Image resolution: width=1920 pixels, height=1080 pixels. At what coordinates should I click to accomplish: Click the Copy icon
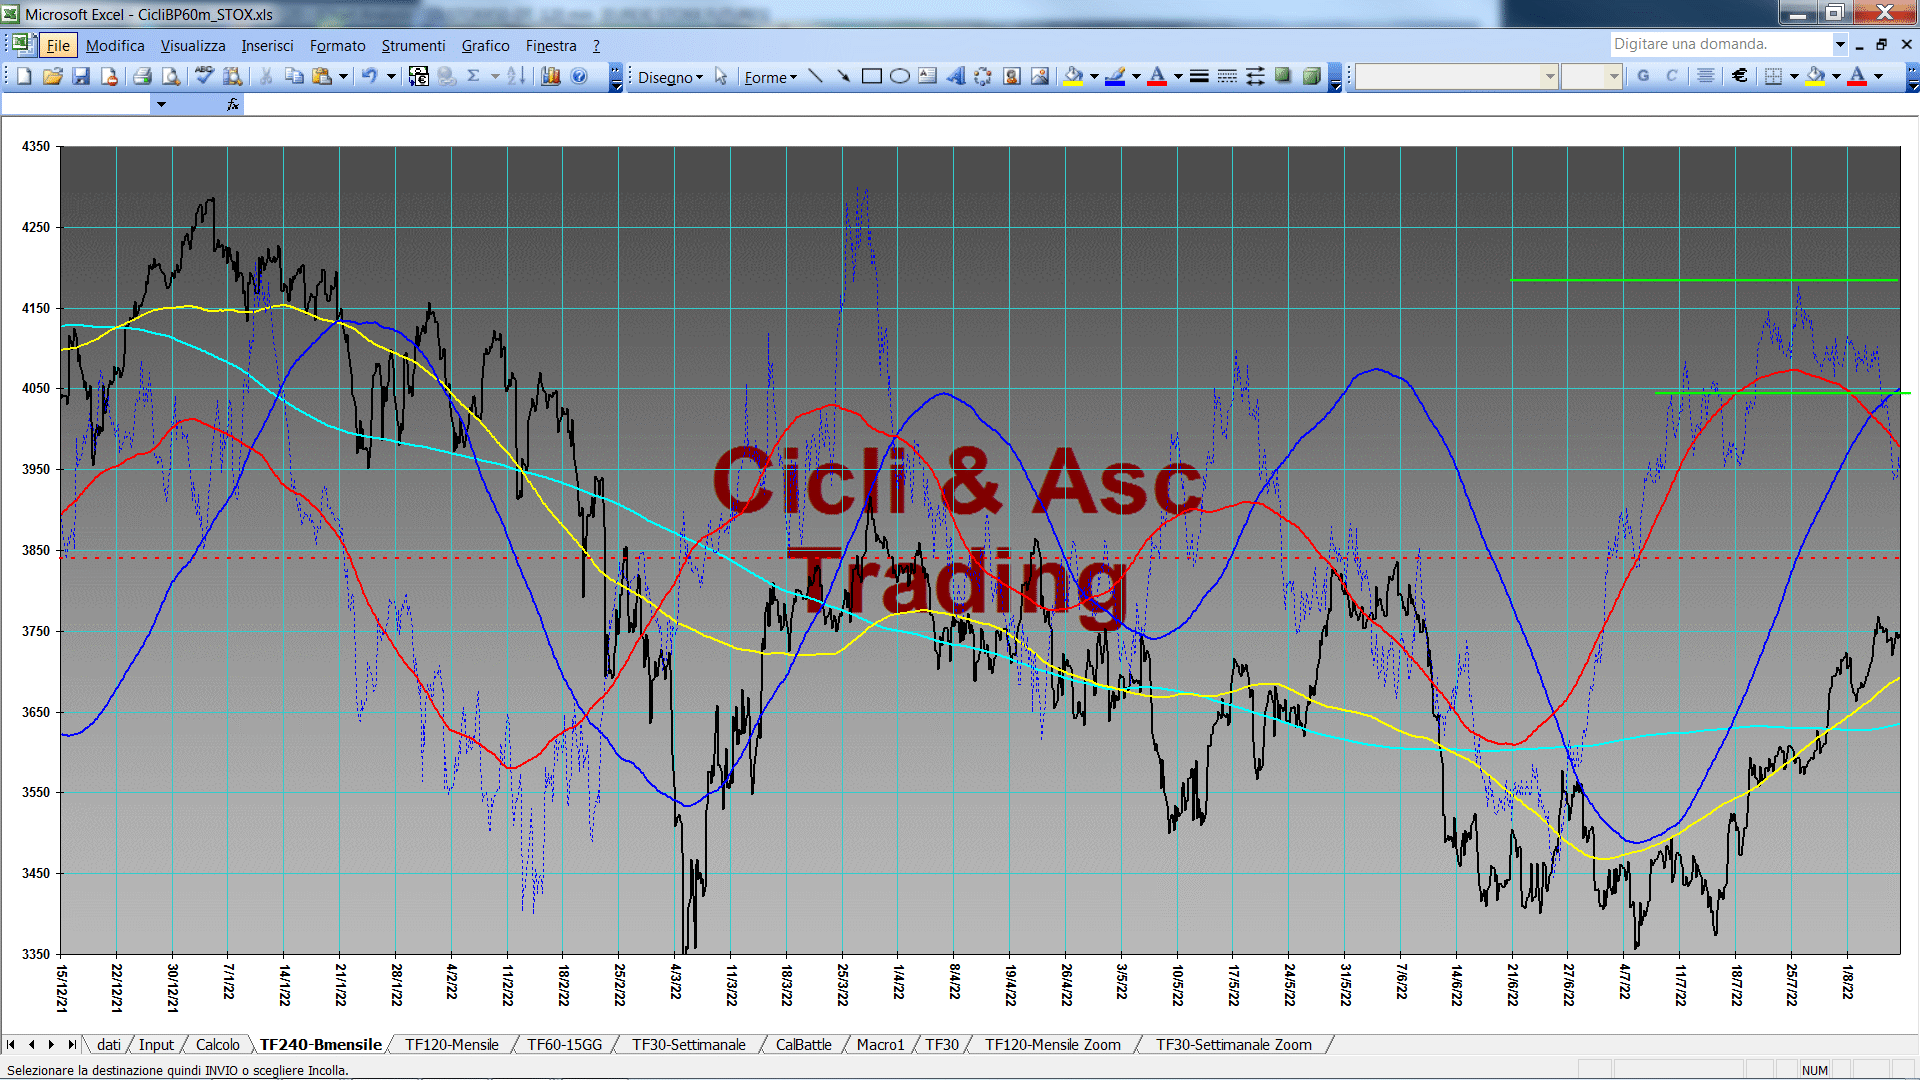294,77
